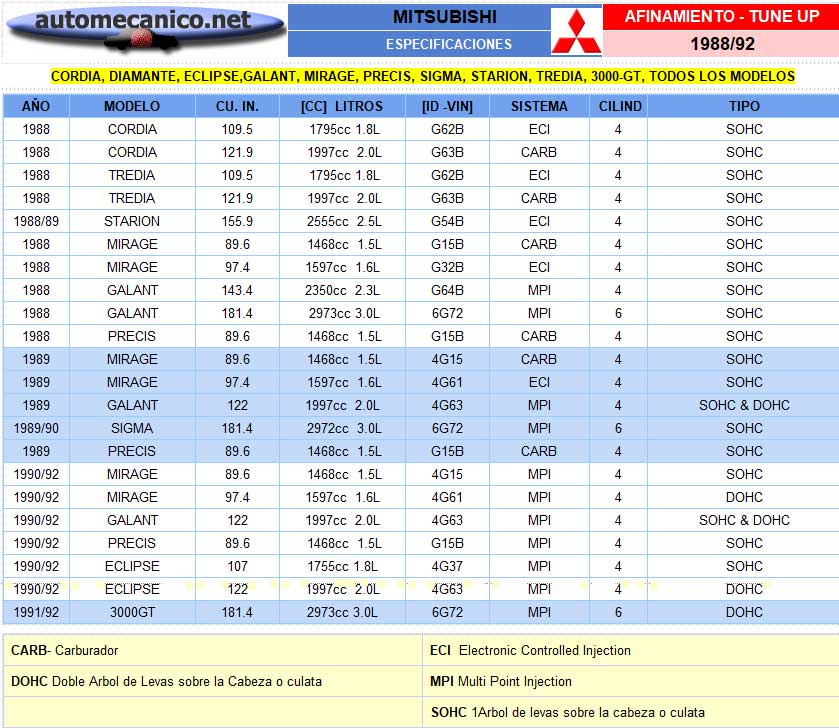This screenshot has width=839, height=728.
Task: Click TREDIA in the G63B row
Action: [132, 198]
